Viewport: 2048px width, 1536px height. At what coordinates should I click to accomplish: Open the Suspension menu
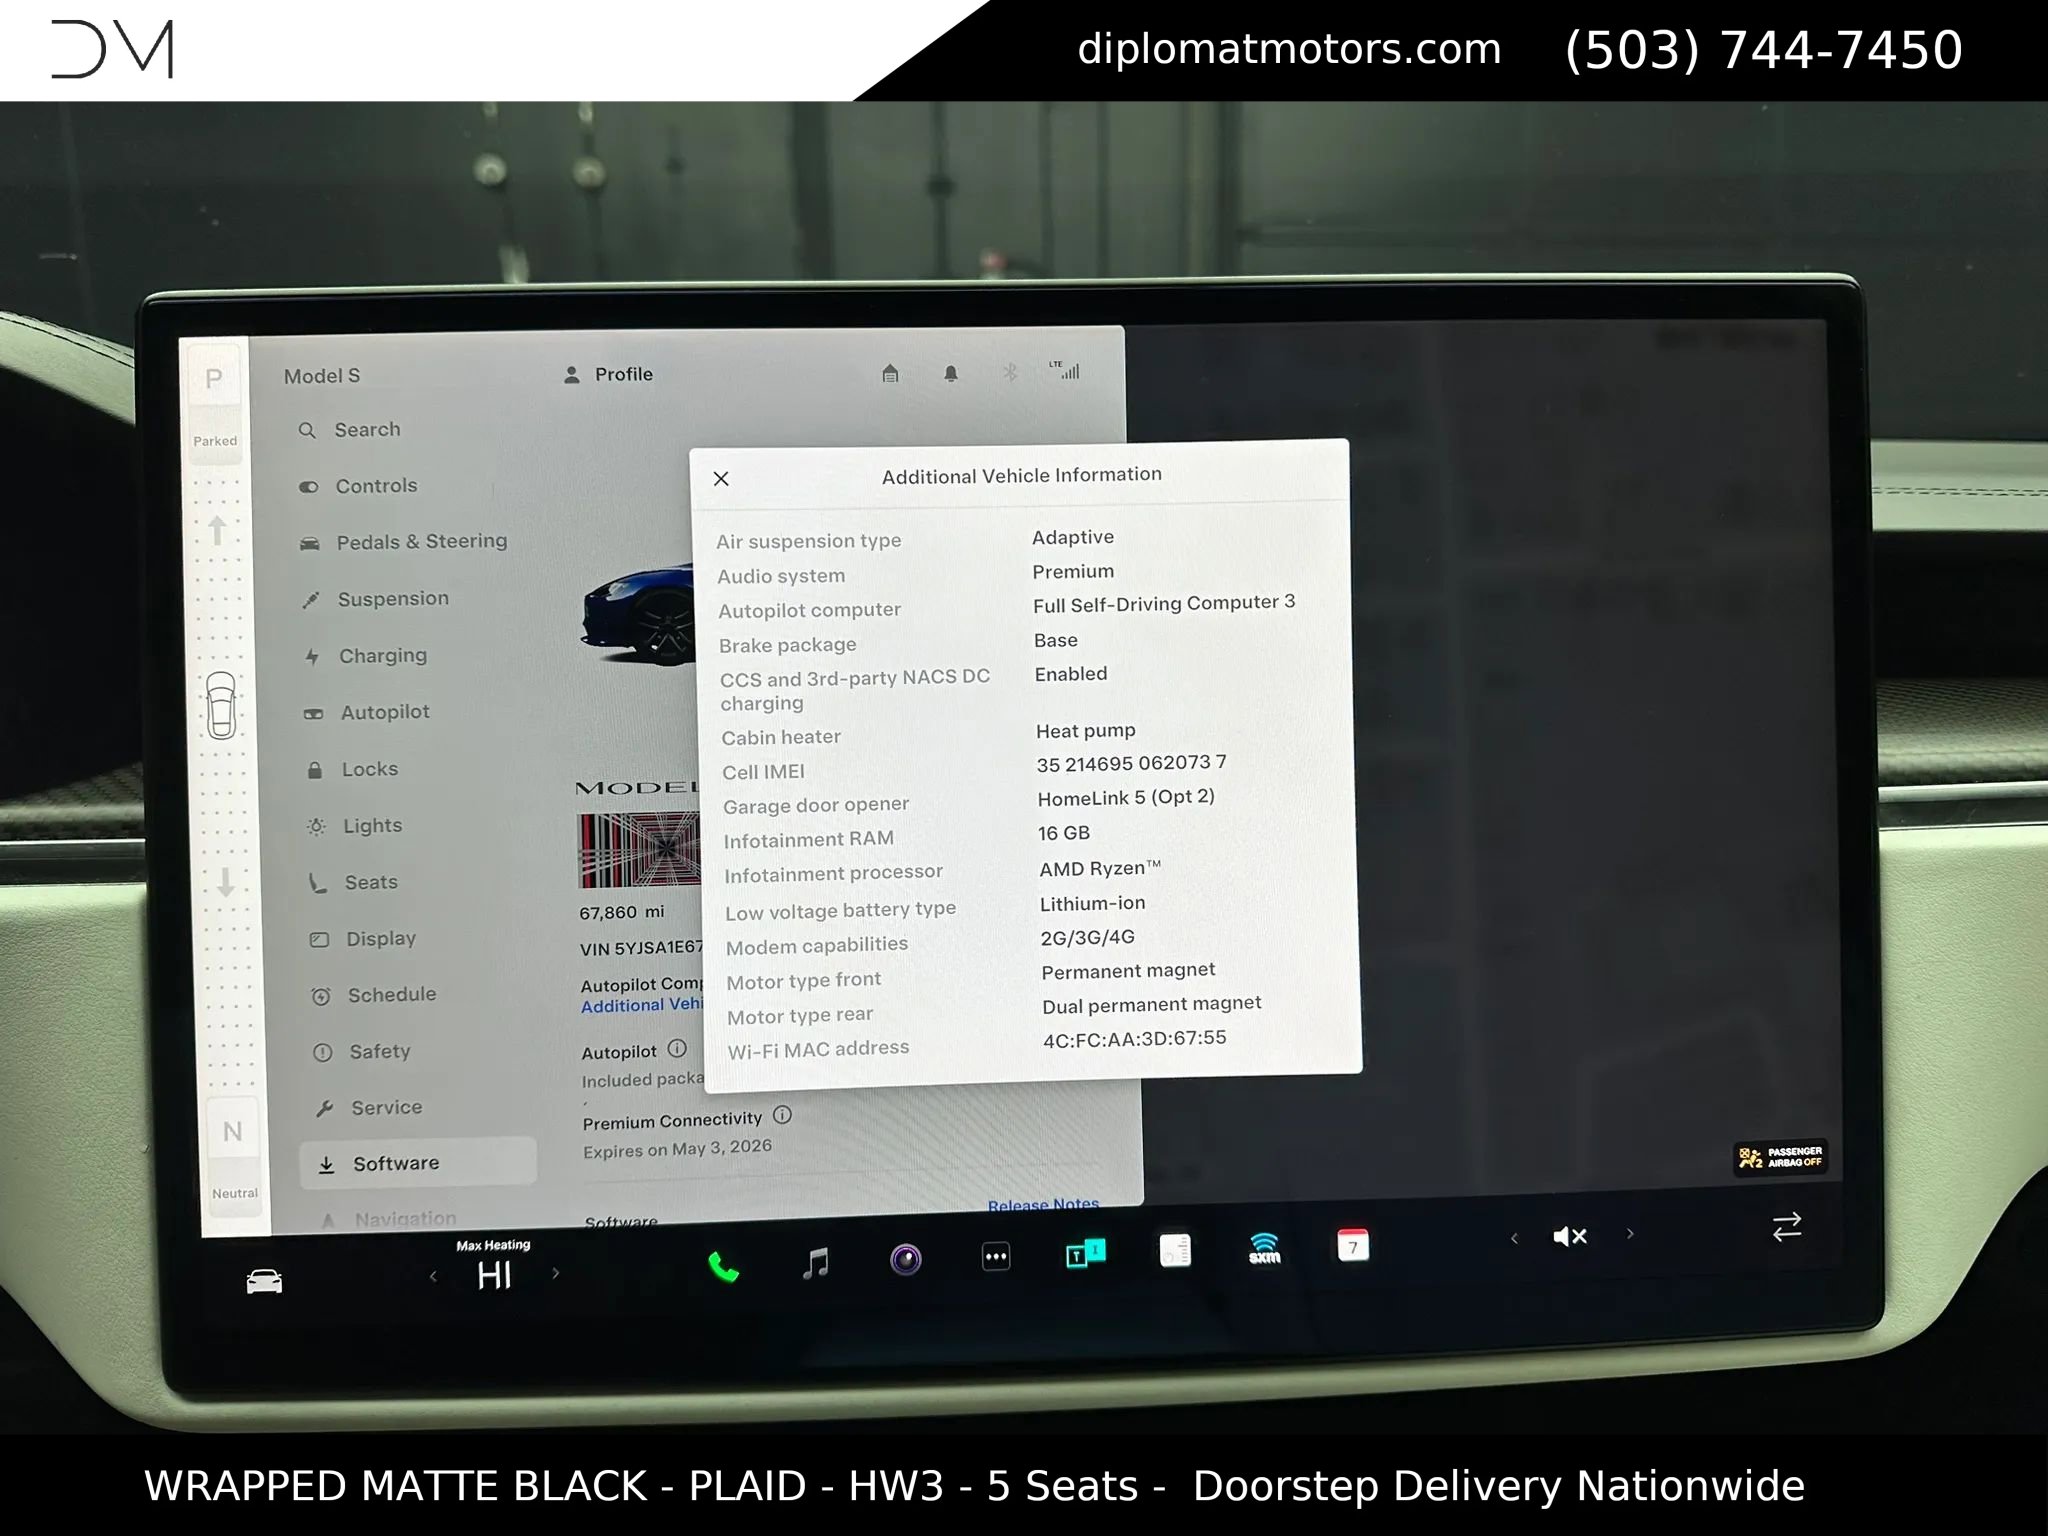click(375, 599)
